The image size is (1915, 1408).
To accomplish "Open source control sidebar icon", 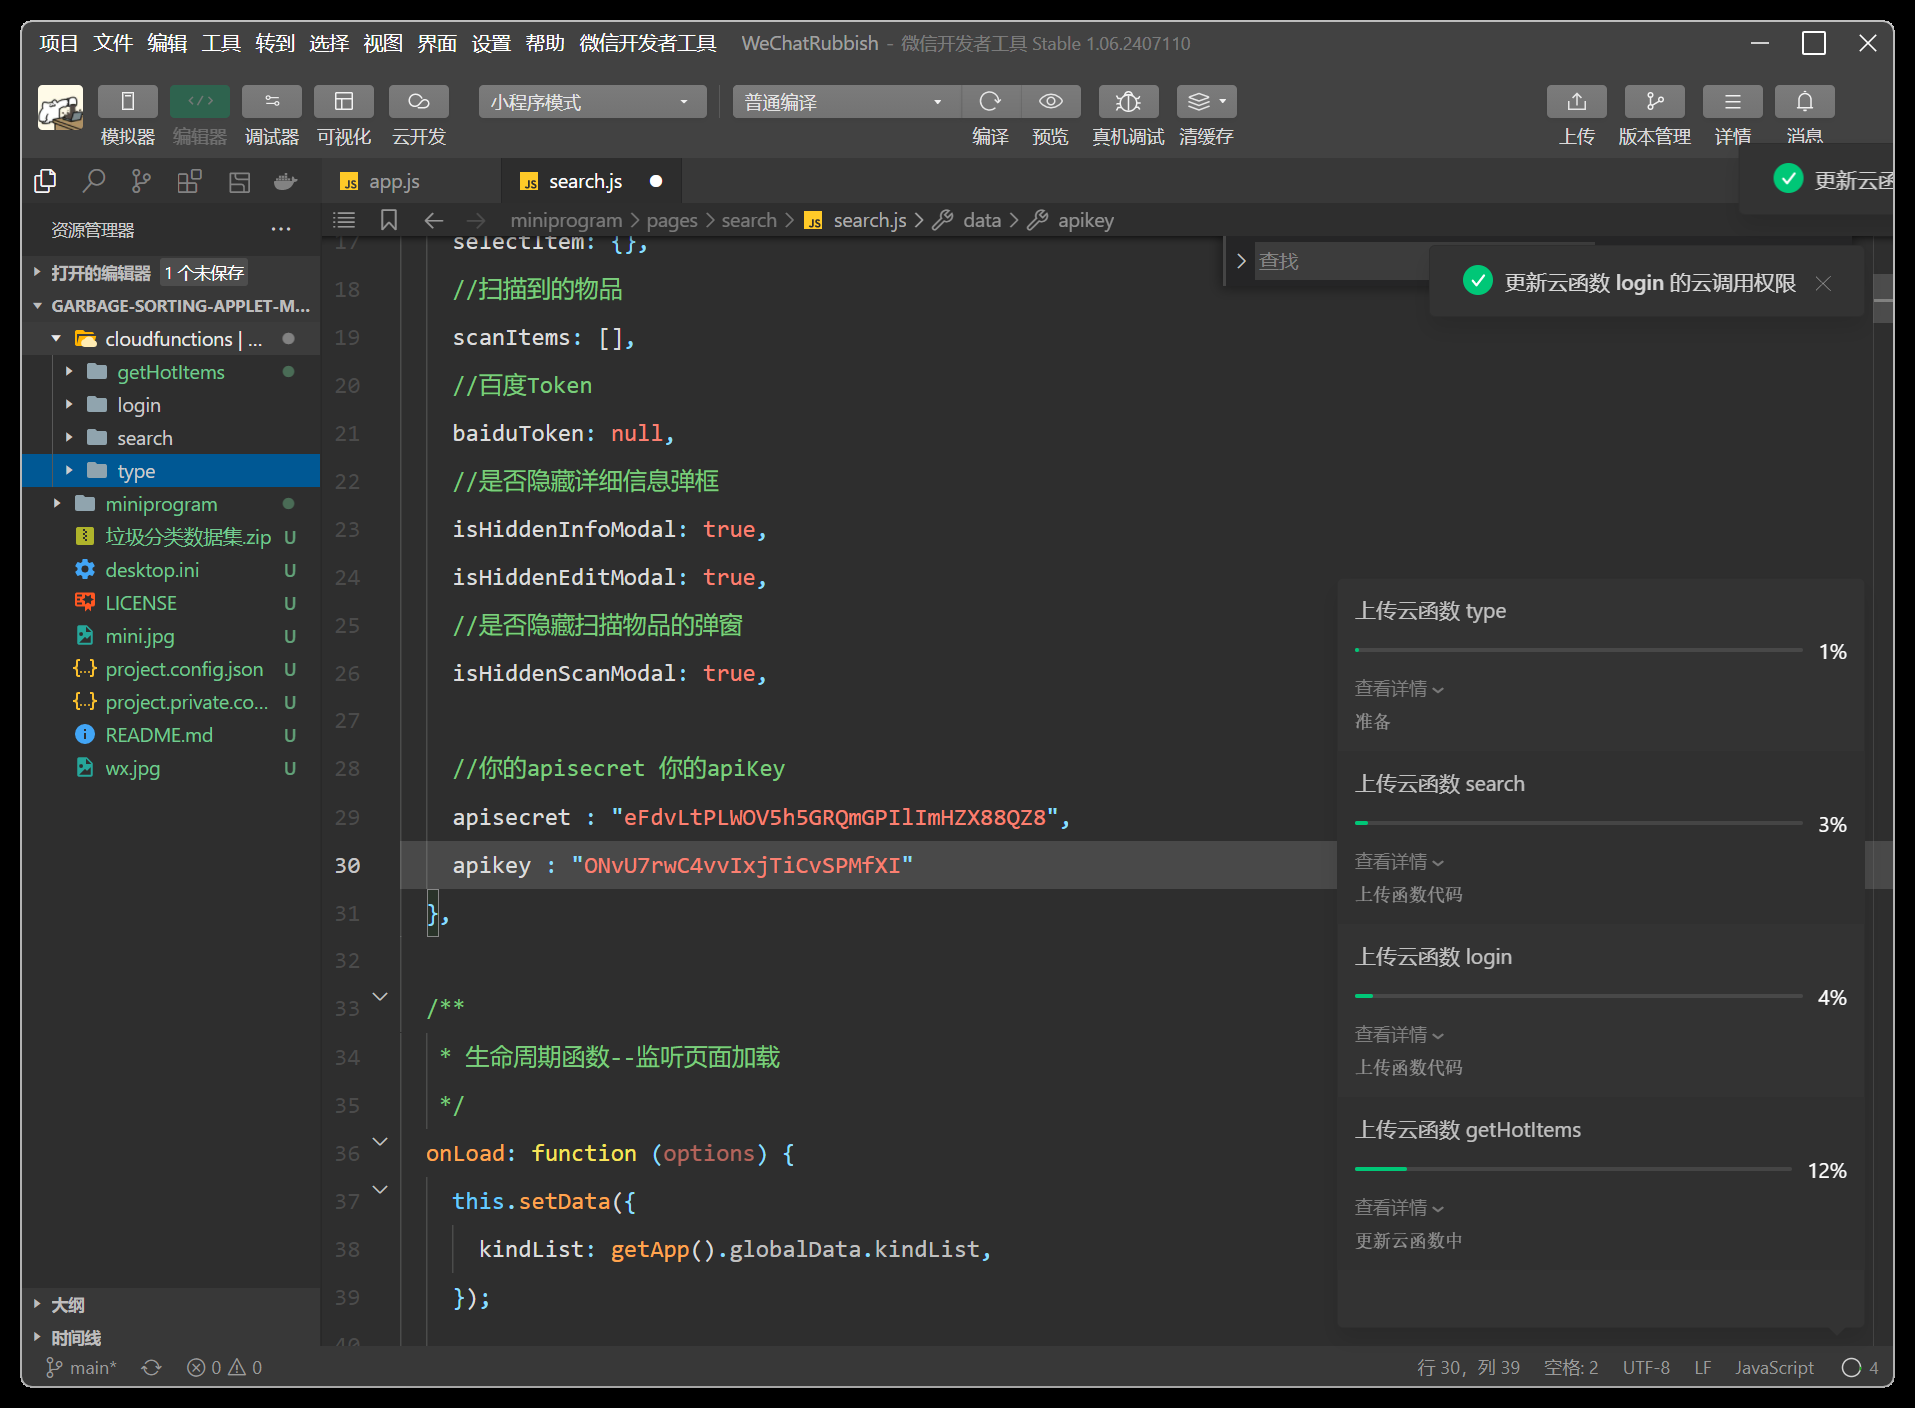I will coord(141,181).
